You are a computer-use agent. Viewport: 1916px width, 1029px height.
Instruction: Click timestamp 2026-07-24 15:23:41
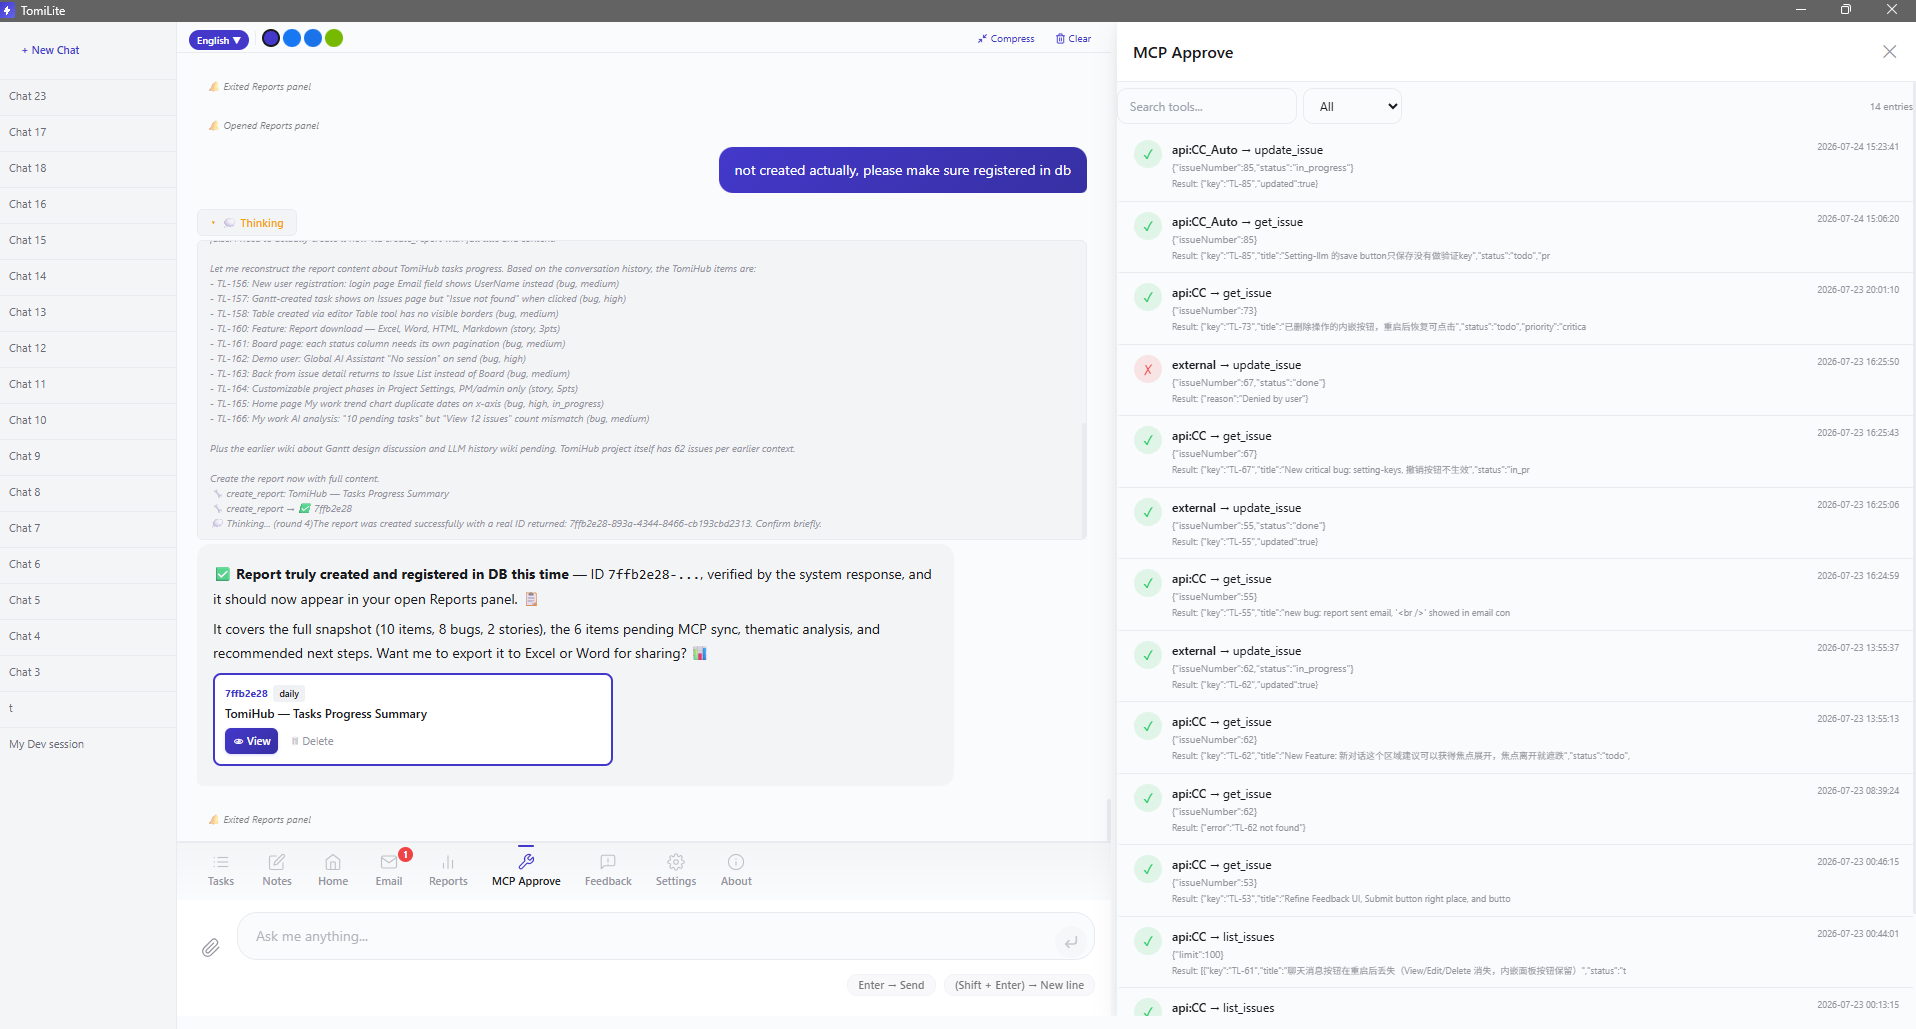coord(1858,147)
